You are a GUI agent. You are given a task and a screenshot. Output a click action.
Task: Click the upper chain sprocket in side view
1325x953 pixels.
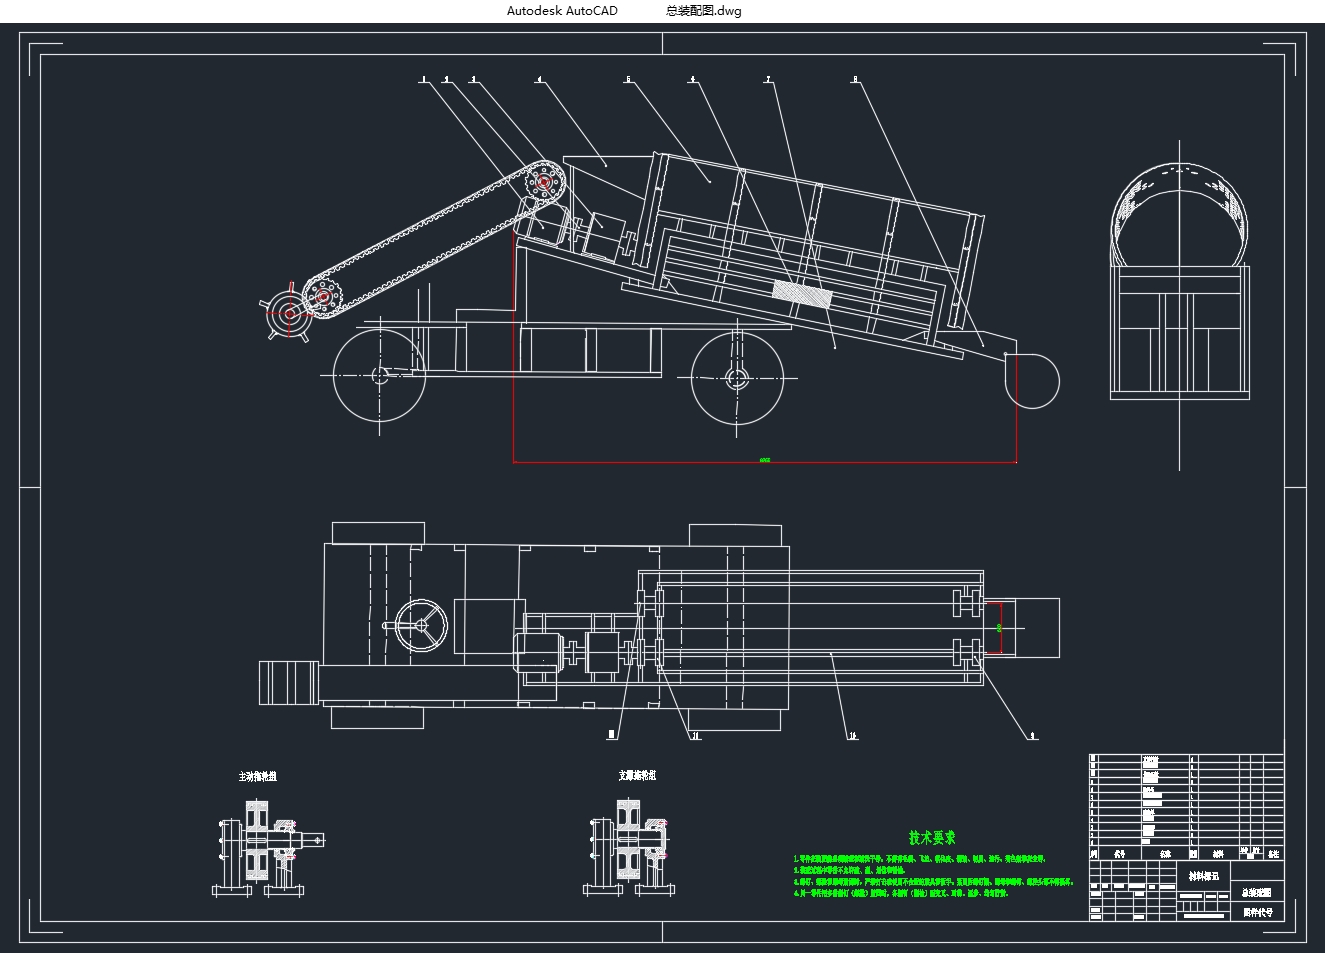pos(544,183)
